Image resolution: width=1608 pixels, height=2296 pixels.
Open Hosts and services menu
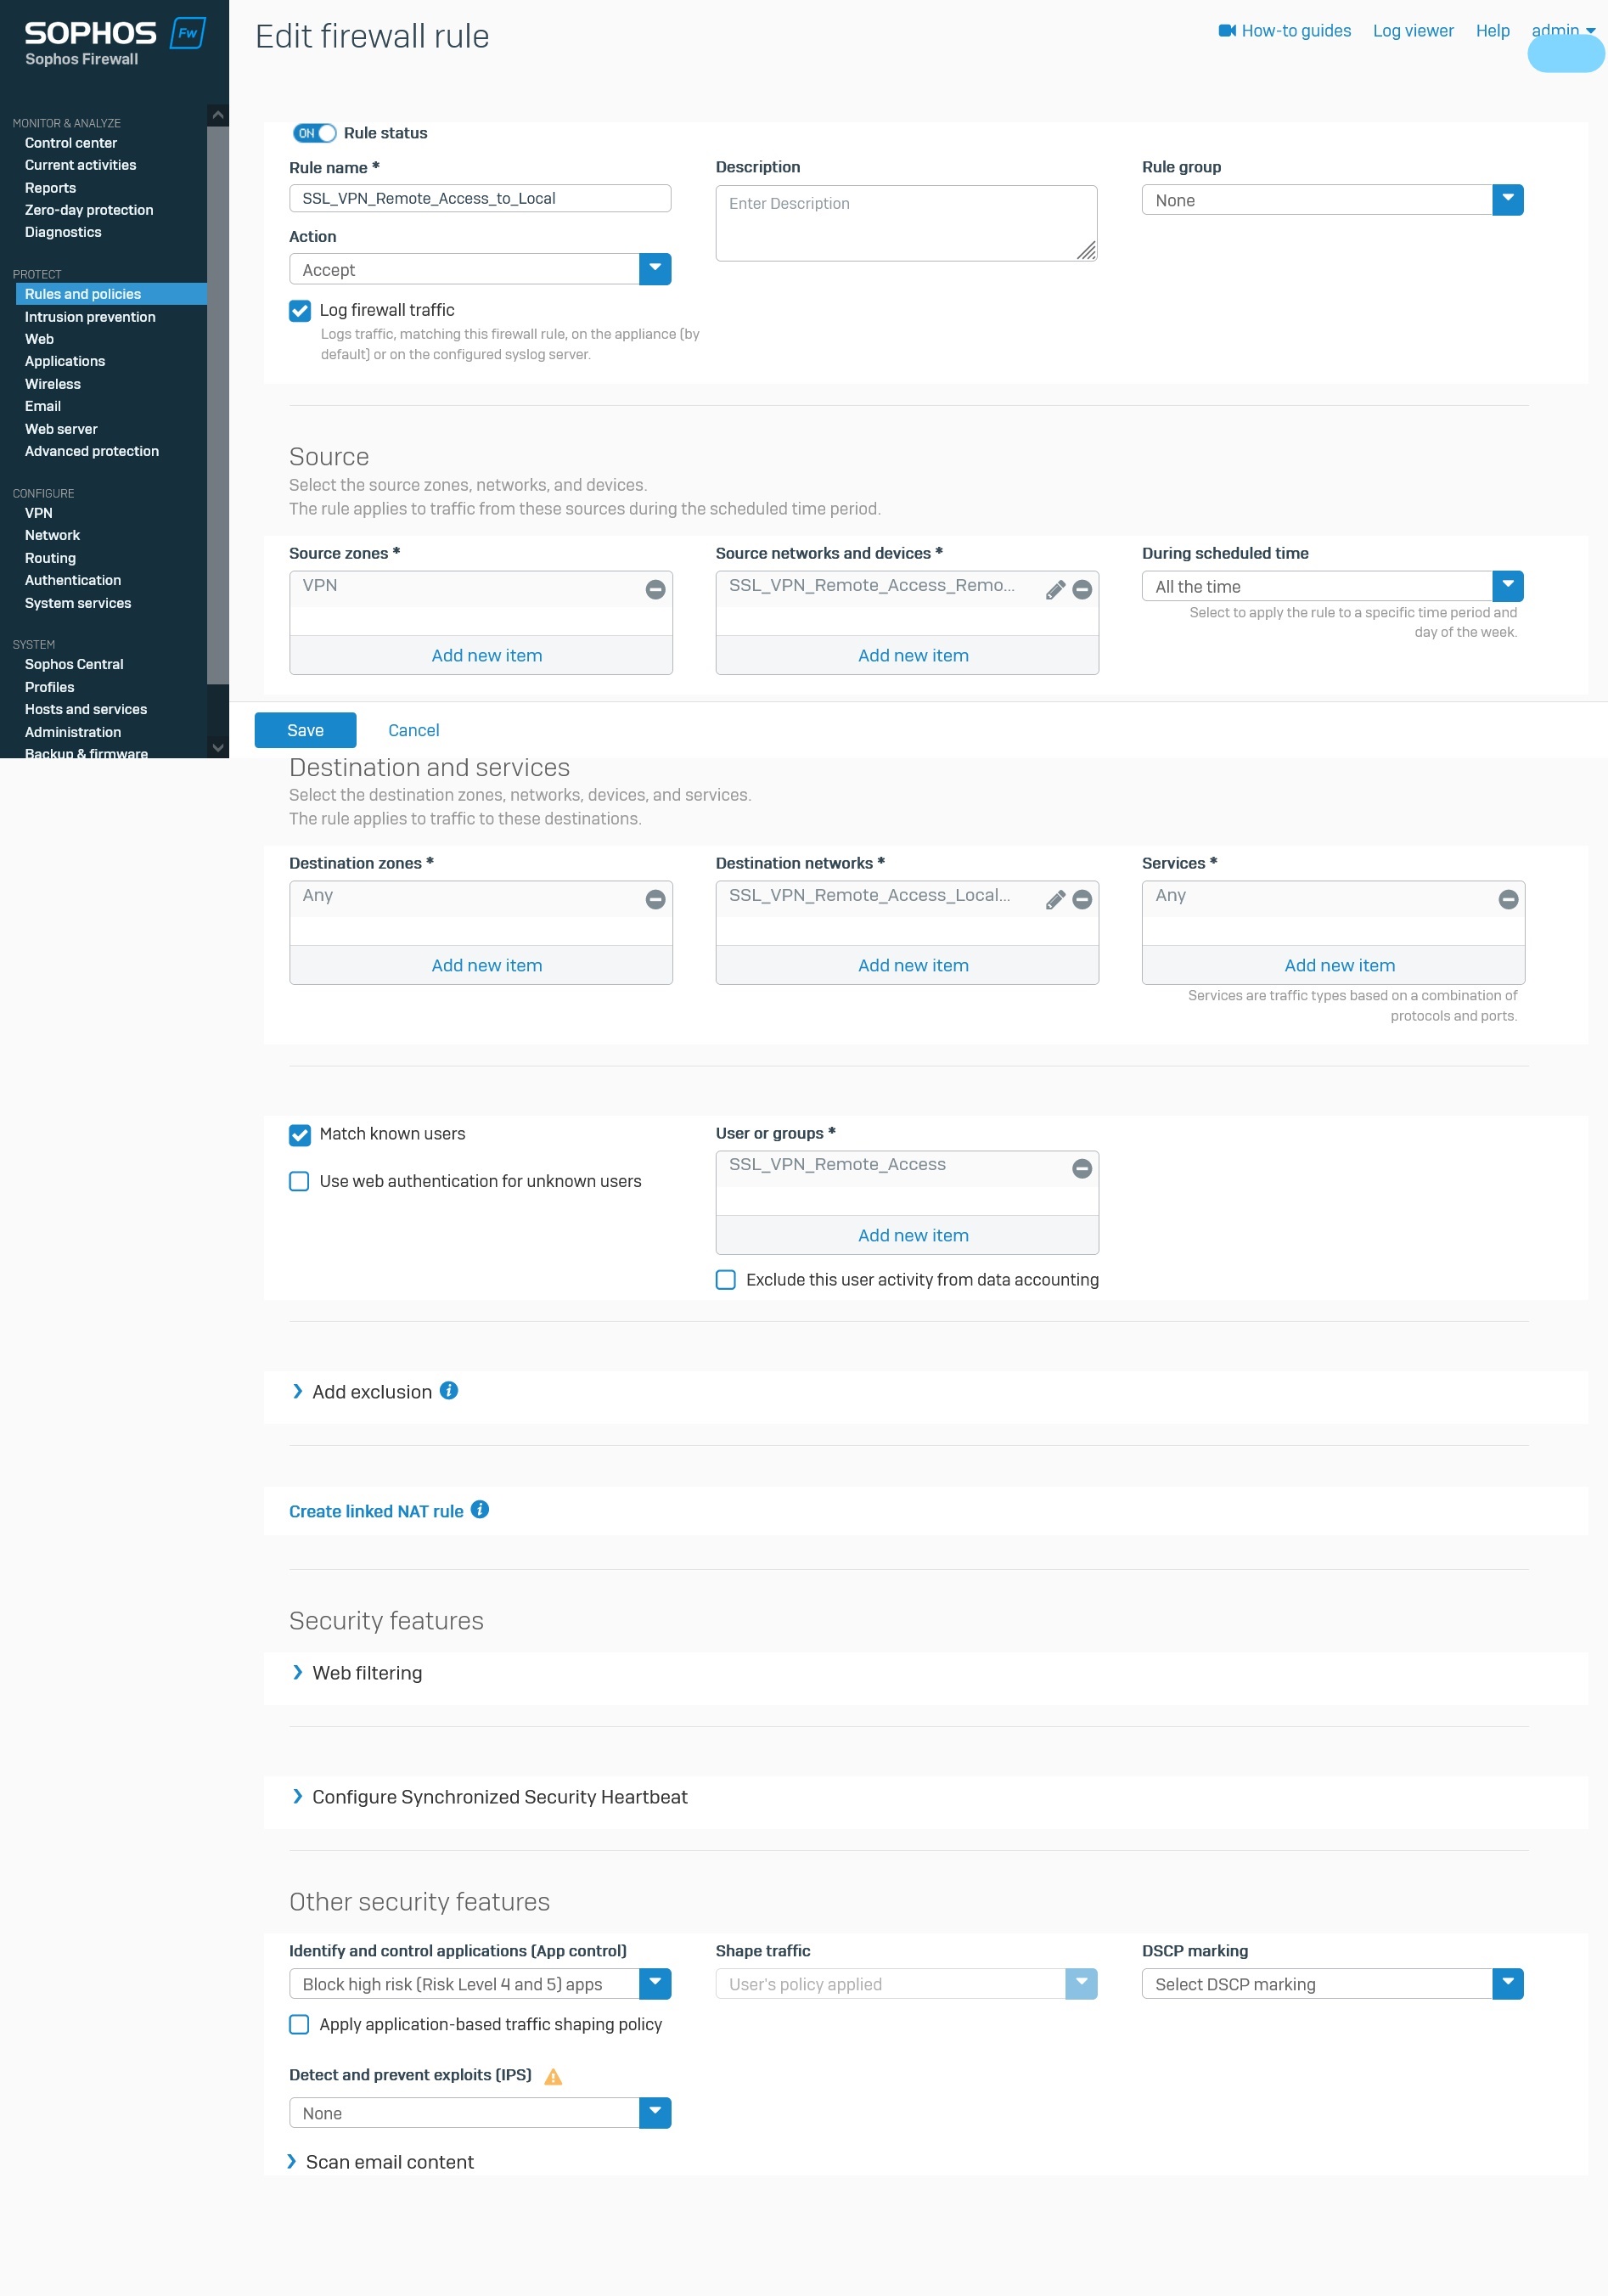[86, 709]
